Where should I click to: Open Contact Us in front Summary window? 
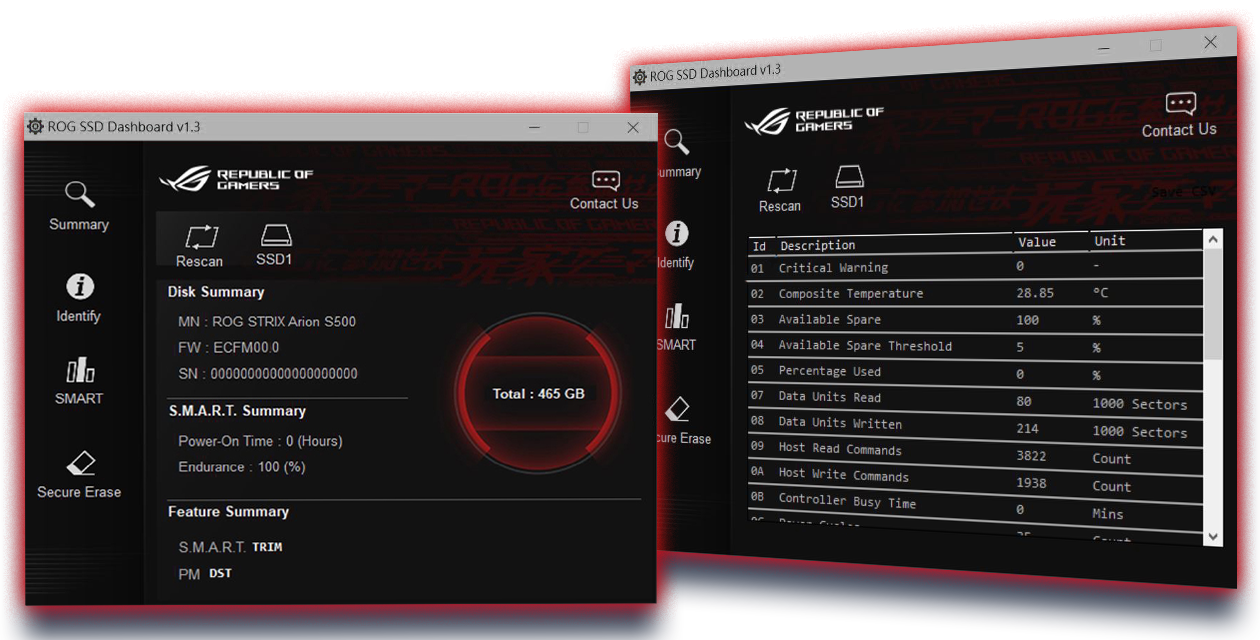(604, 190)
